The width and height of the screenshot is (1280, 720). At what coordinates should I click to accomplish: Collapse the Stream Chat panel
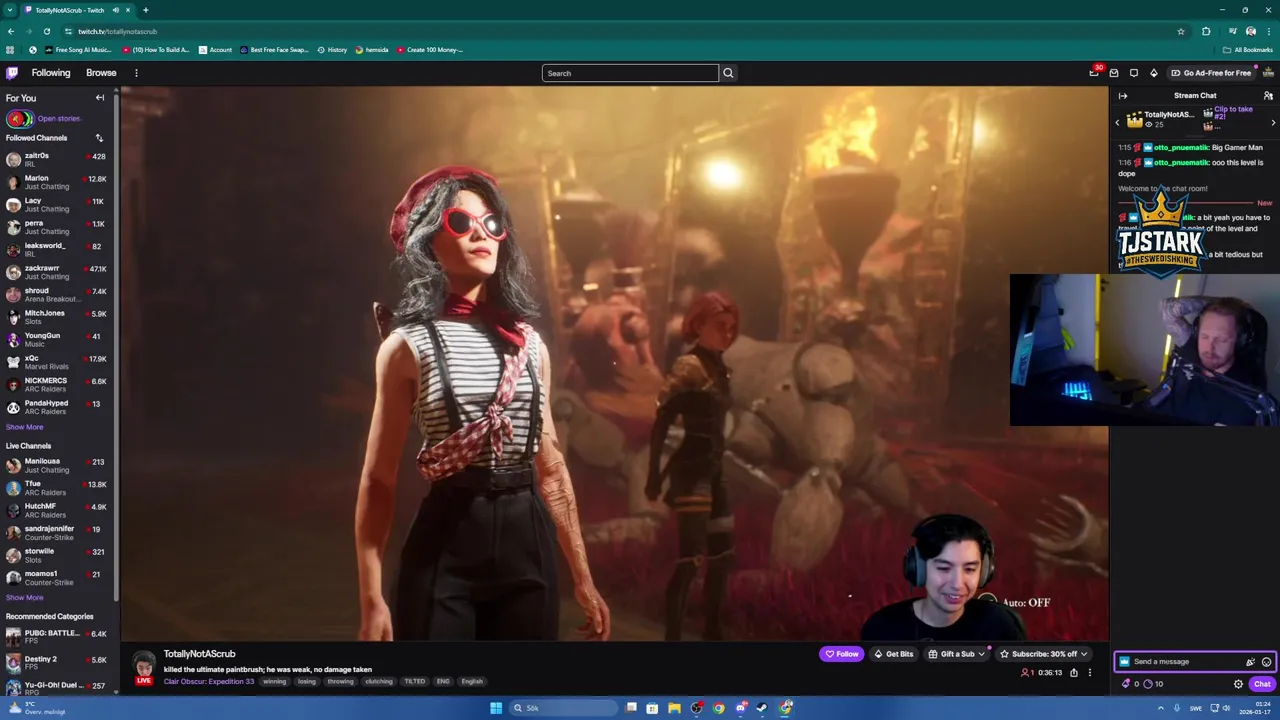(x=1122, y=96)
